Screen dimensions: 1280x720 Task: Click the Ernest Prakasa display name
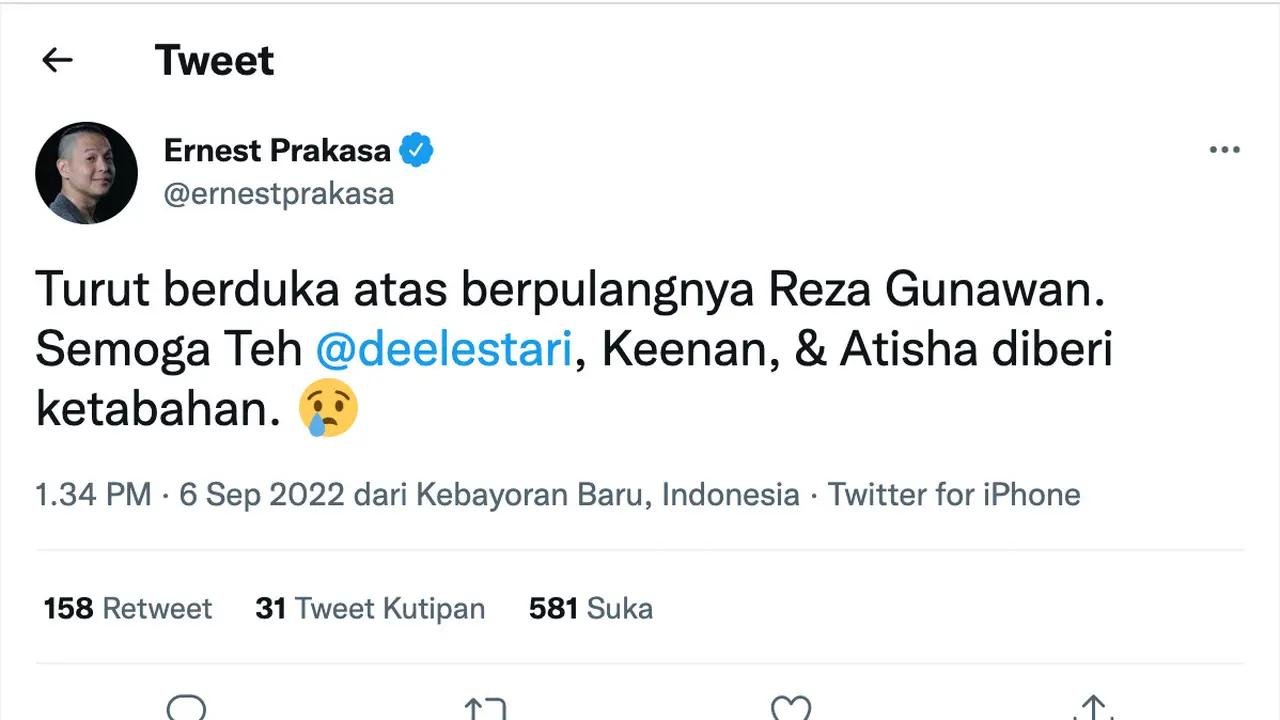click(277, 149)
